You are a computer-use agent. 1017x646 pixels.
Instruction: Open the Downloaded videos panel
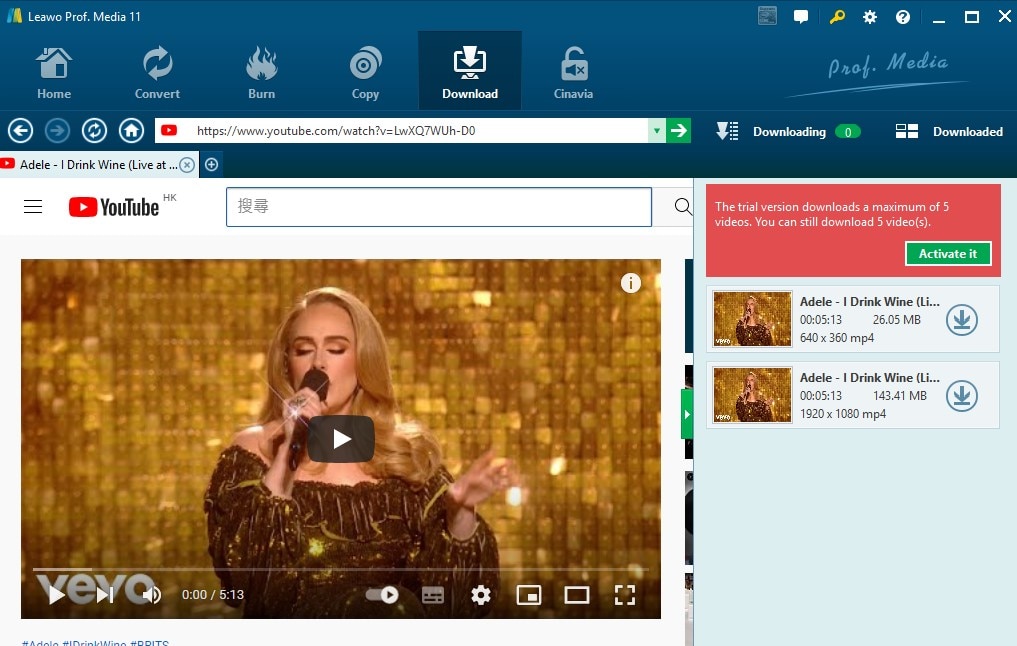pyautogui.click(x=949, y=132)
